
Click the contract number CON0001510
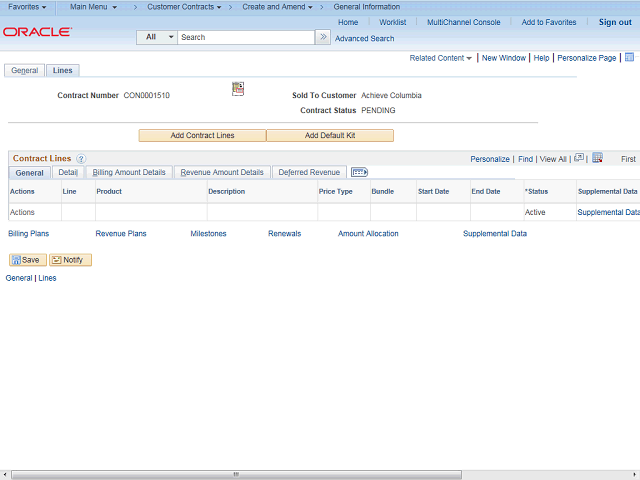click(147, 96)
